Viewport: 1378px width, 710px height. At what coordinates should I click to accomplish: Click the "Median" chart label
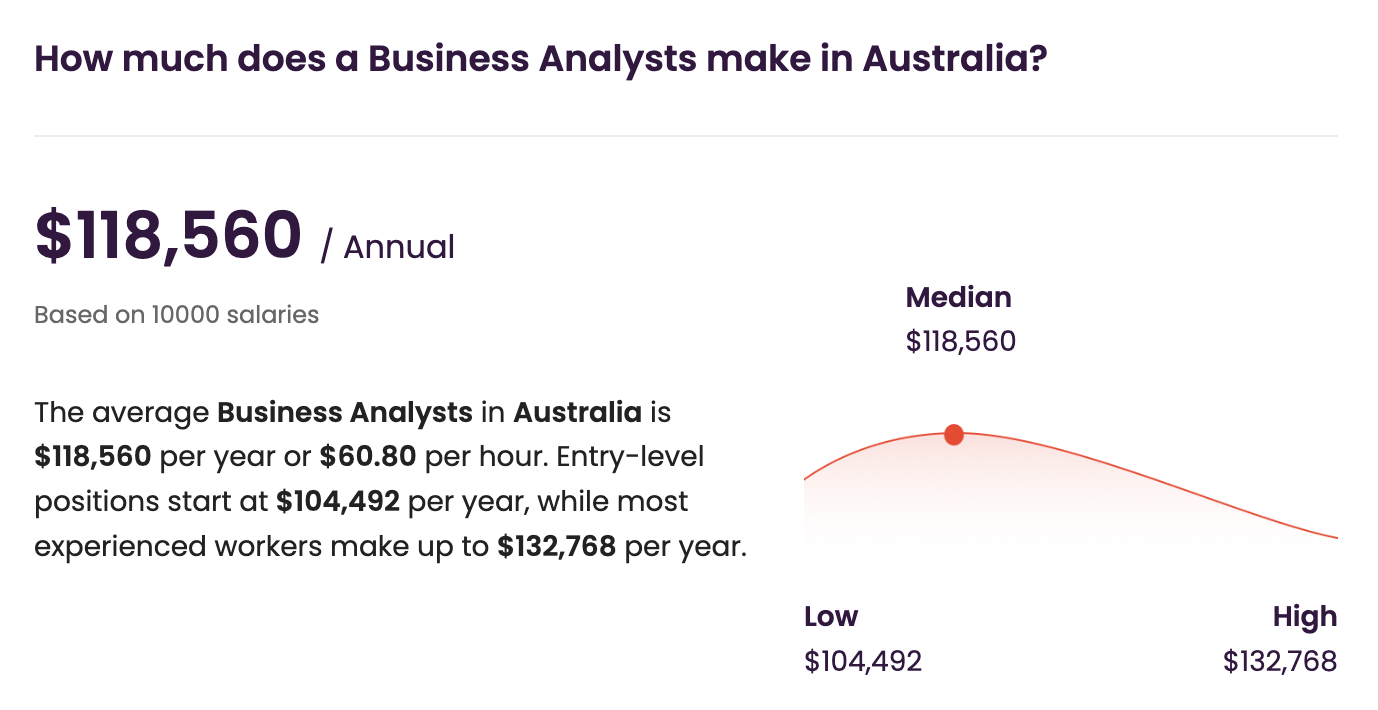click(958, 297)
